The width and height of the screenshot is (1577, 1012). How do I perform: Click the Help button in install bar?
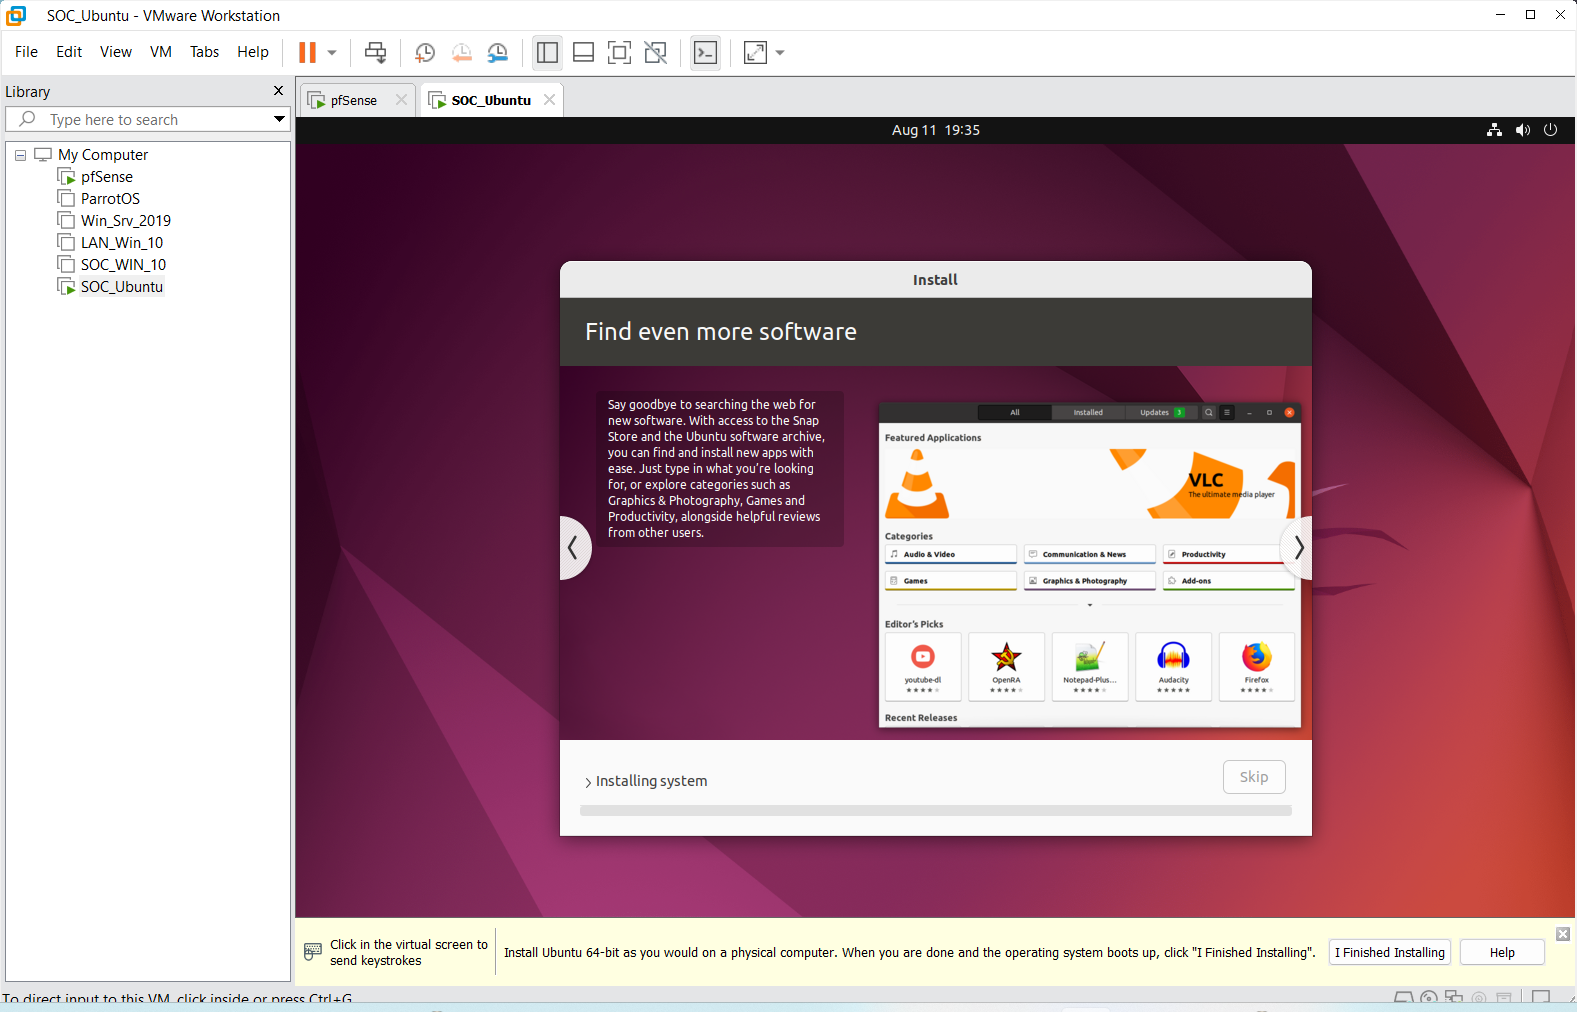[x=1502, y=952]
